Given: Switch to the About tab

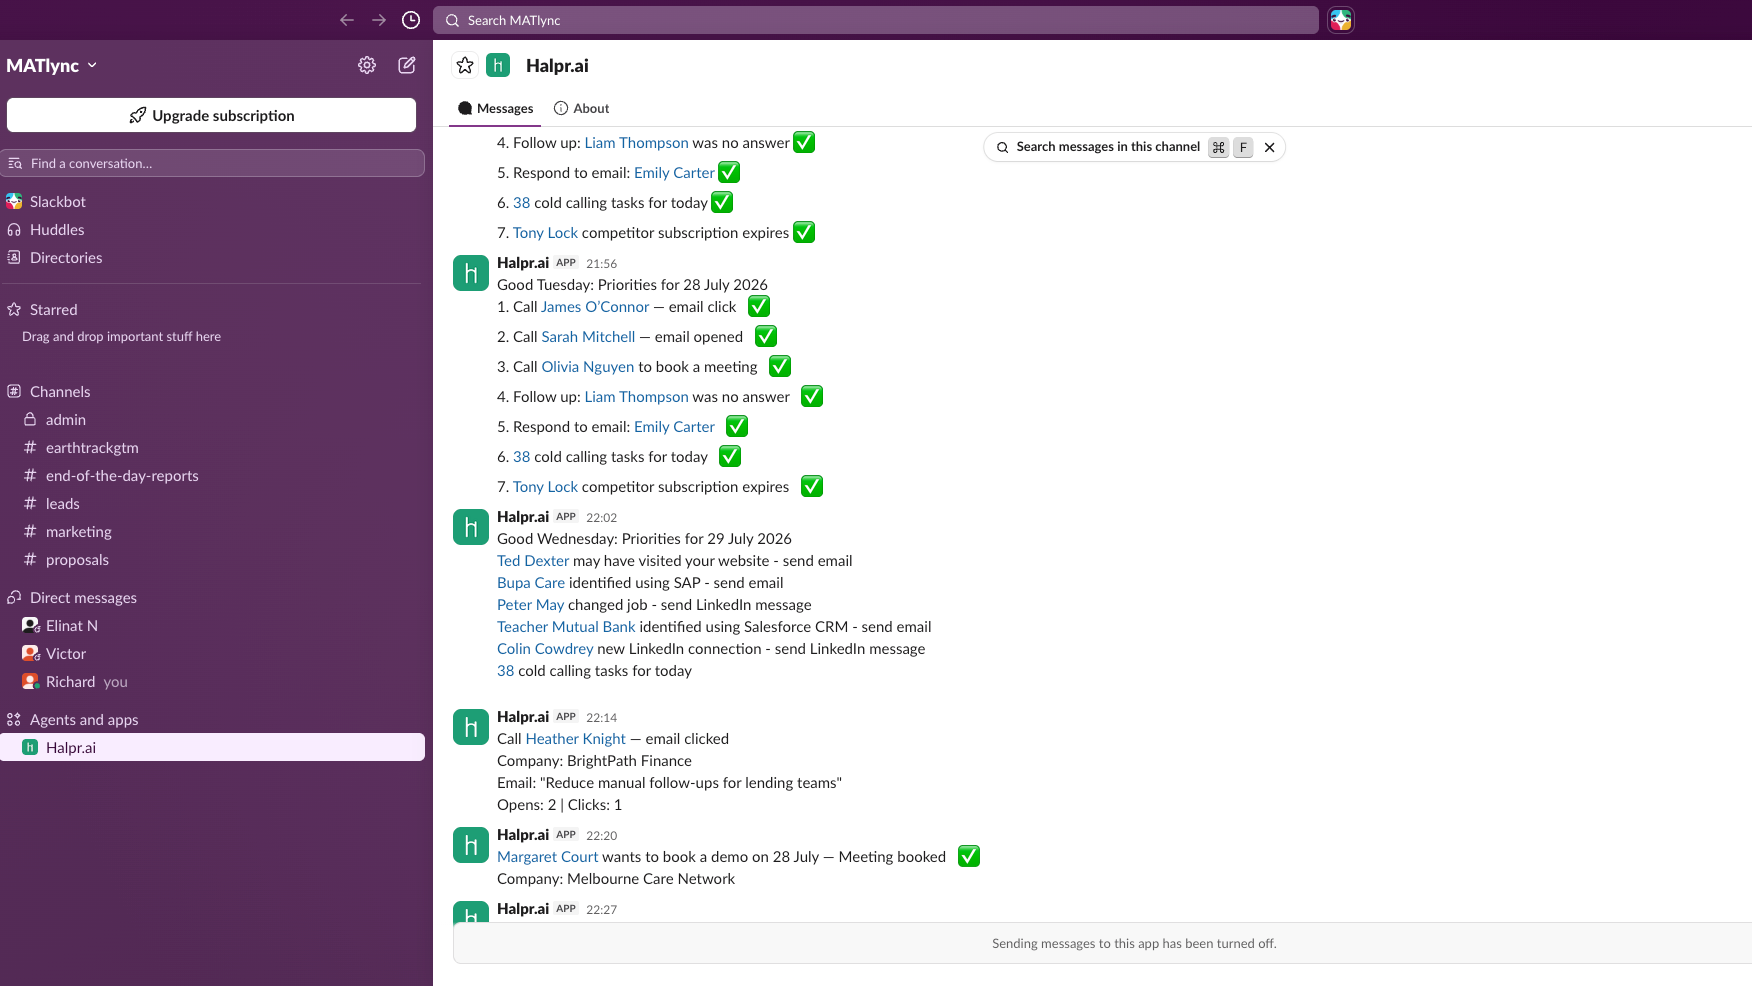Looking at the screenshot, I should pos(582,108).
